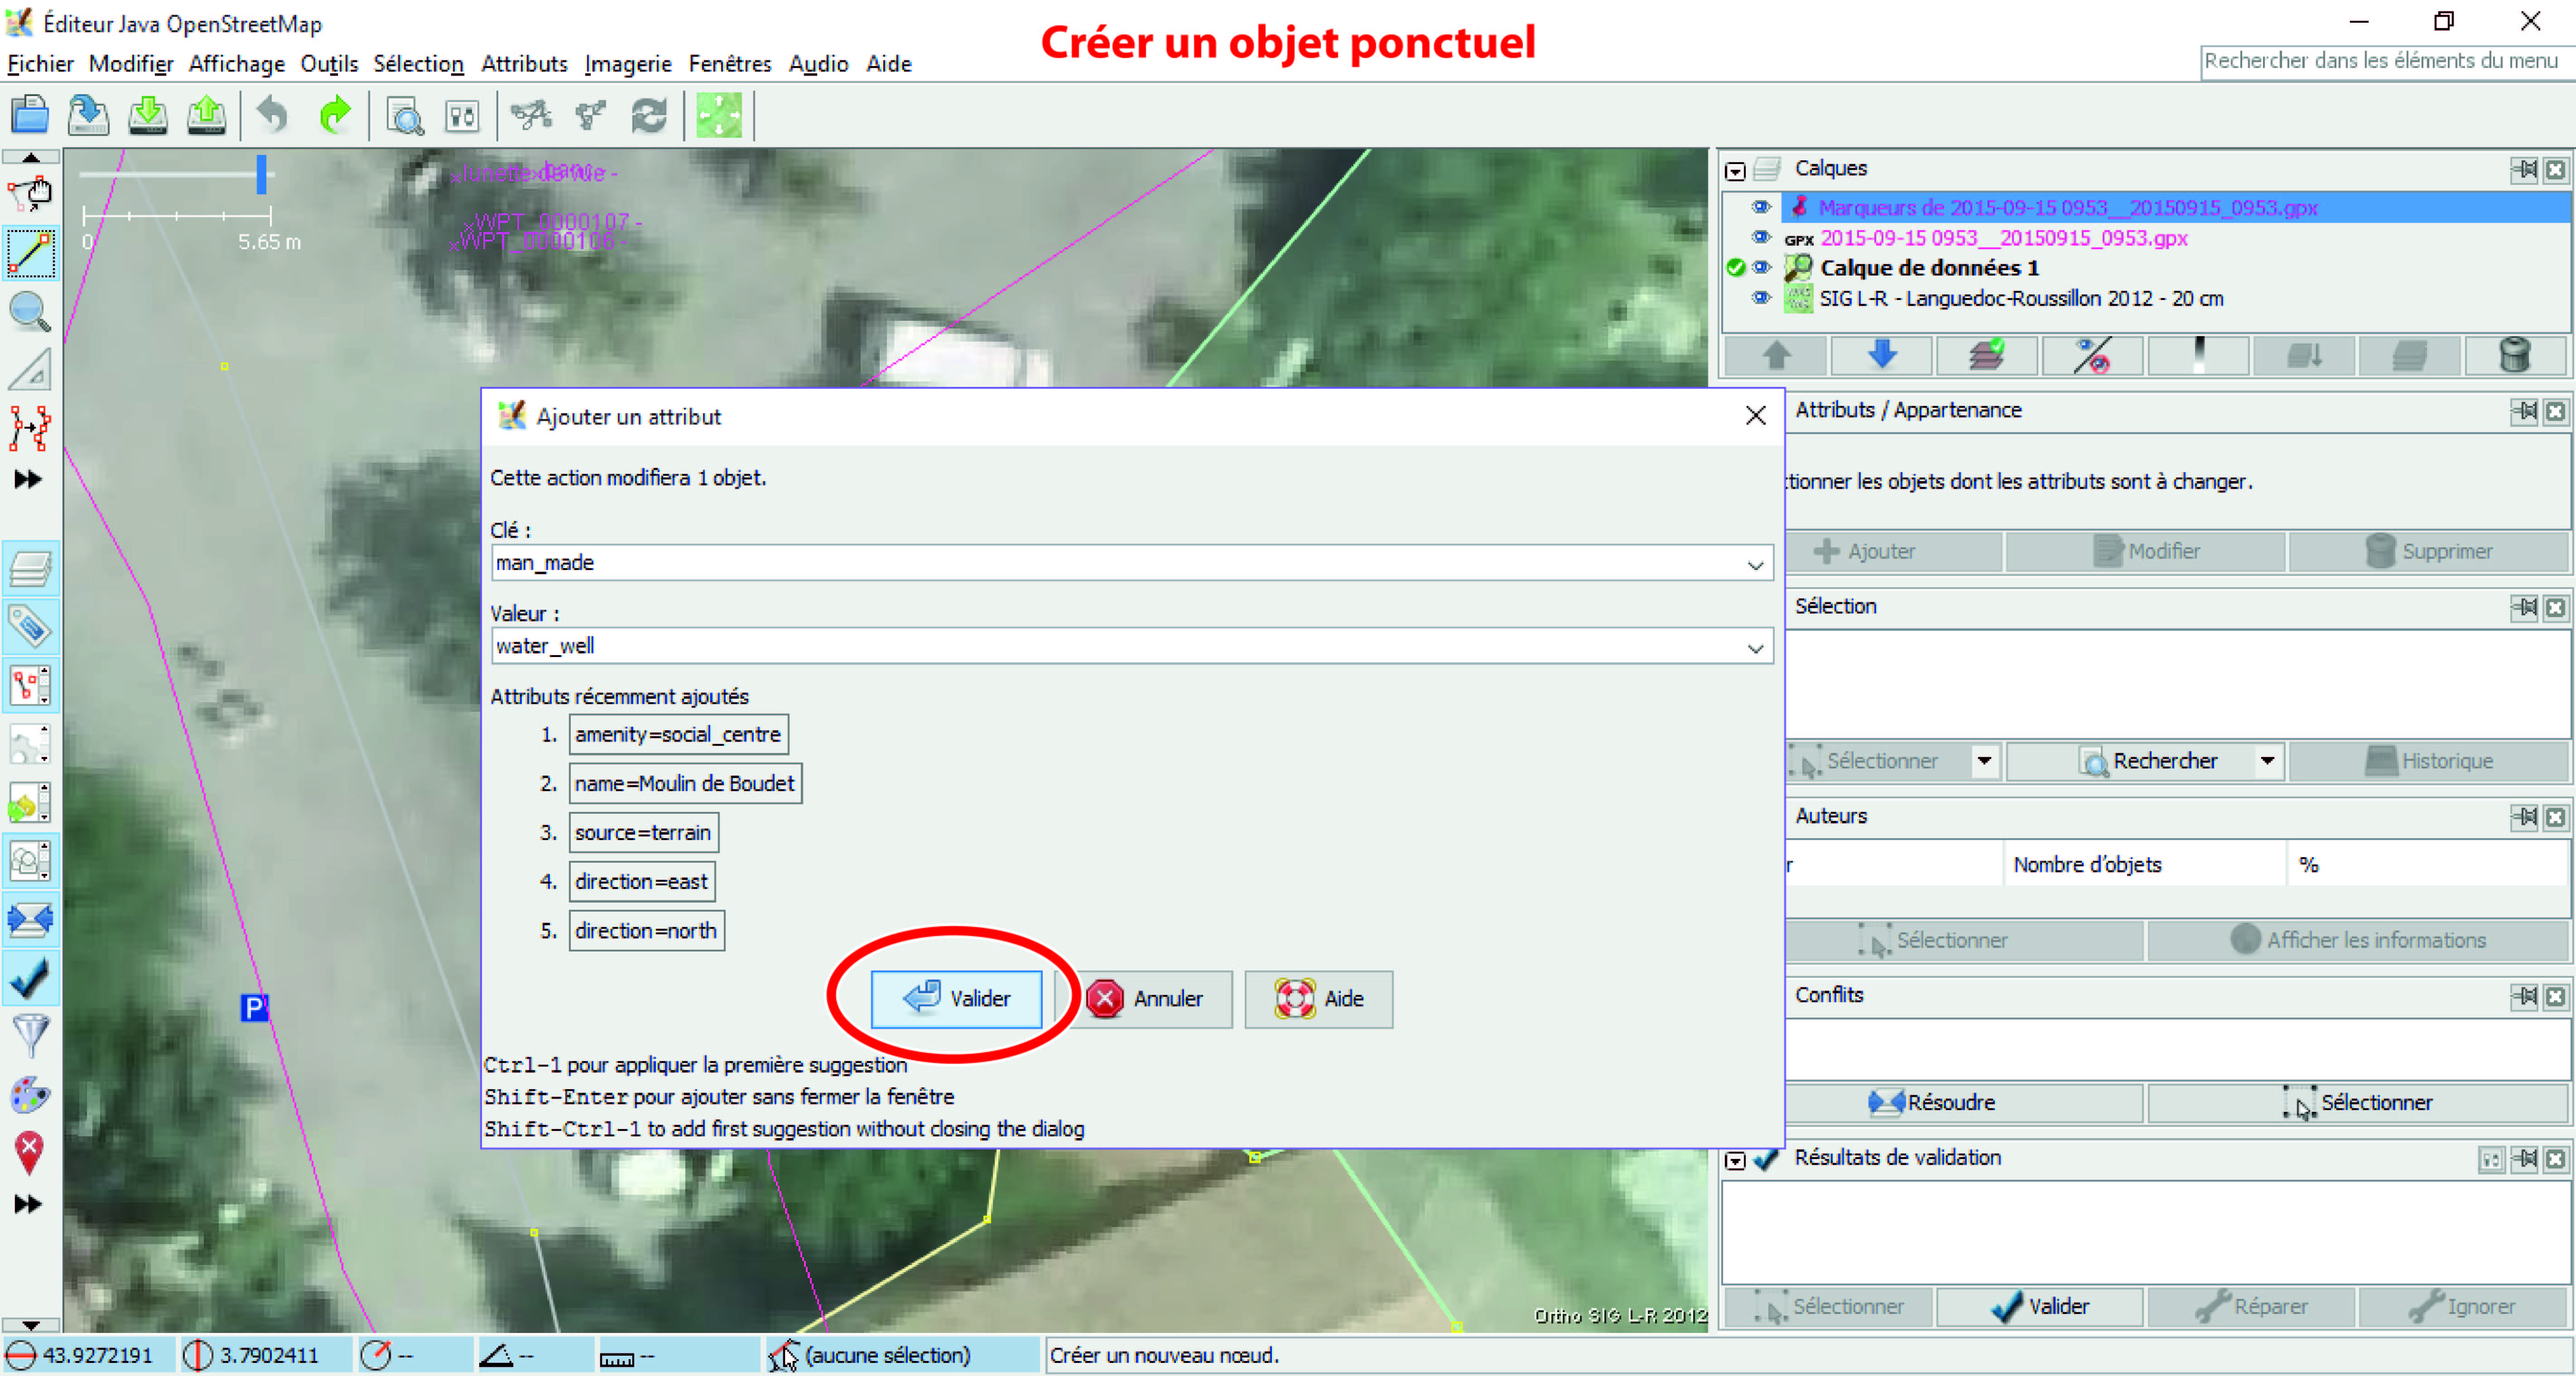Open the search objects toolbar icon

pyautogui.click(x=405, y=116)
